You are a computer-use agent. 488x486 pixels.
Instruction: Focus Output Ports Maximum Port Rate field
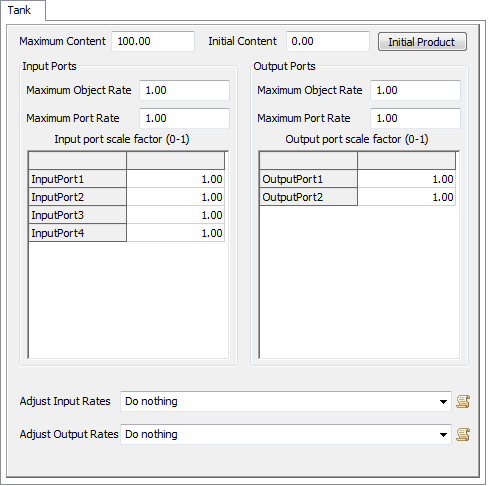pyautogui.click(x=415, y=118)
